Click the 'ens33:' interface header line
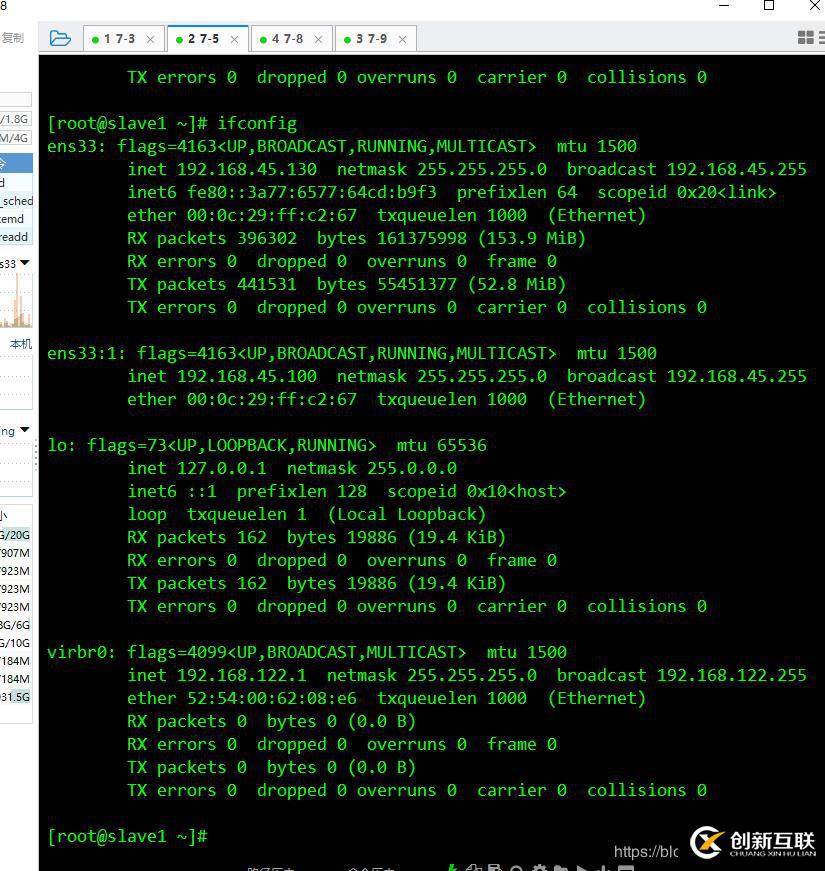Image resolution: width=825 pixels, height=871 pixels. 342,146
